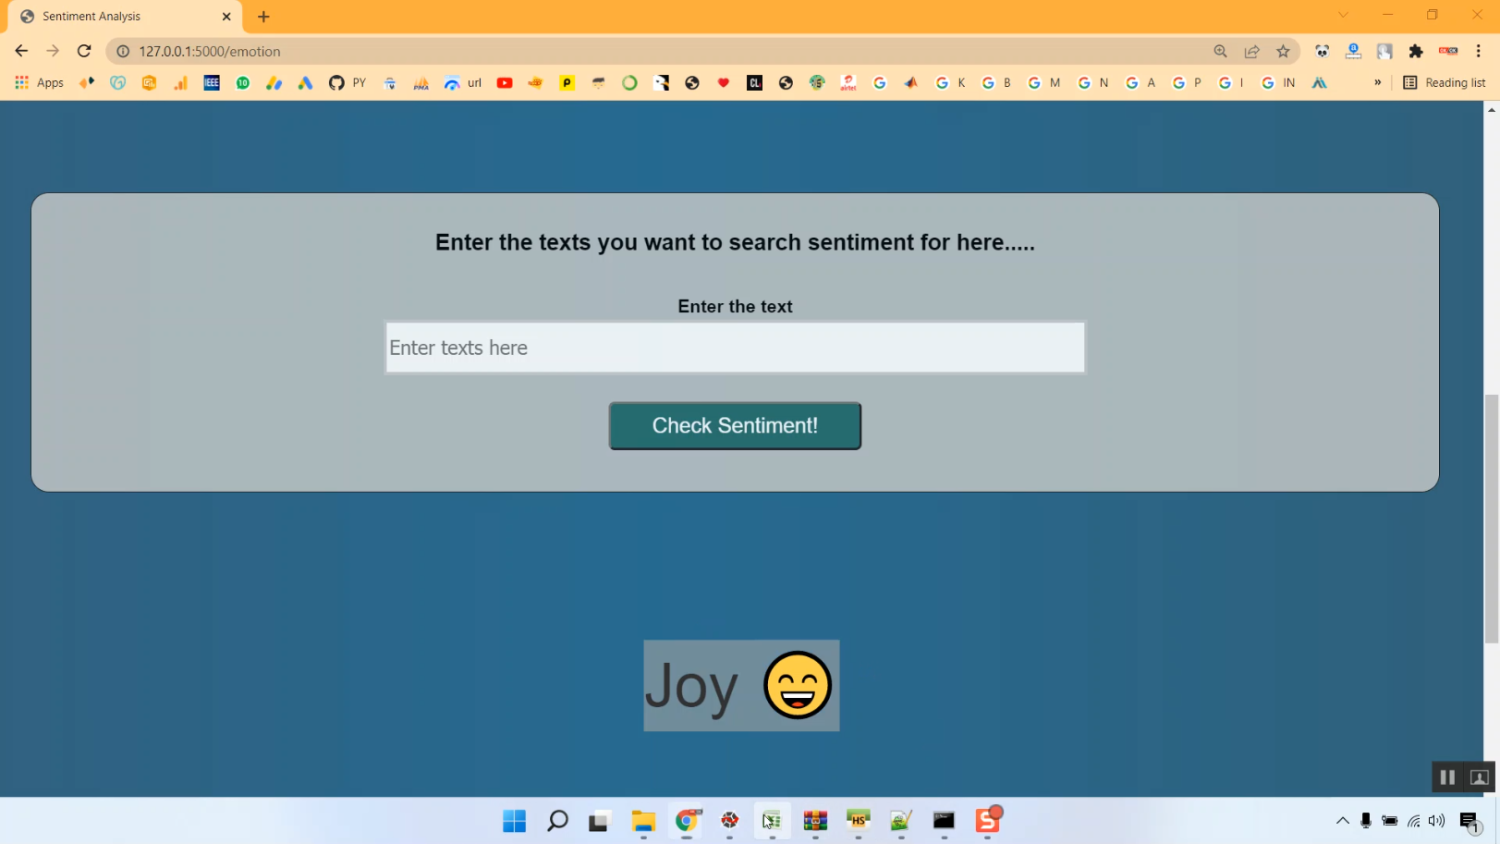Open the GitHub PY bookmark
This screenshot has height=844, width=1500.
347,82
